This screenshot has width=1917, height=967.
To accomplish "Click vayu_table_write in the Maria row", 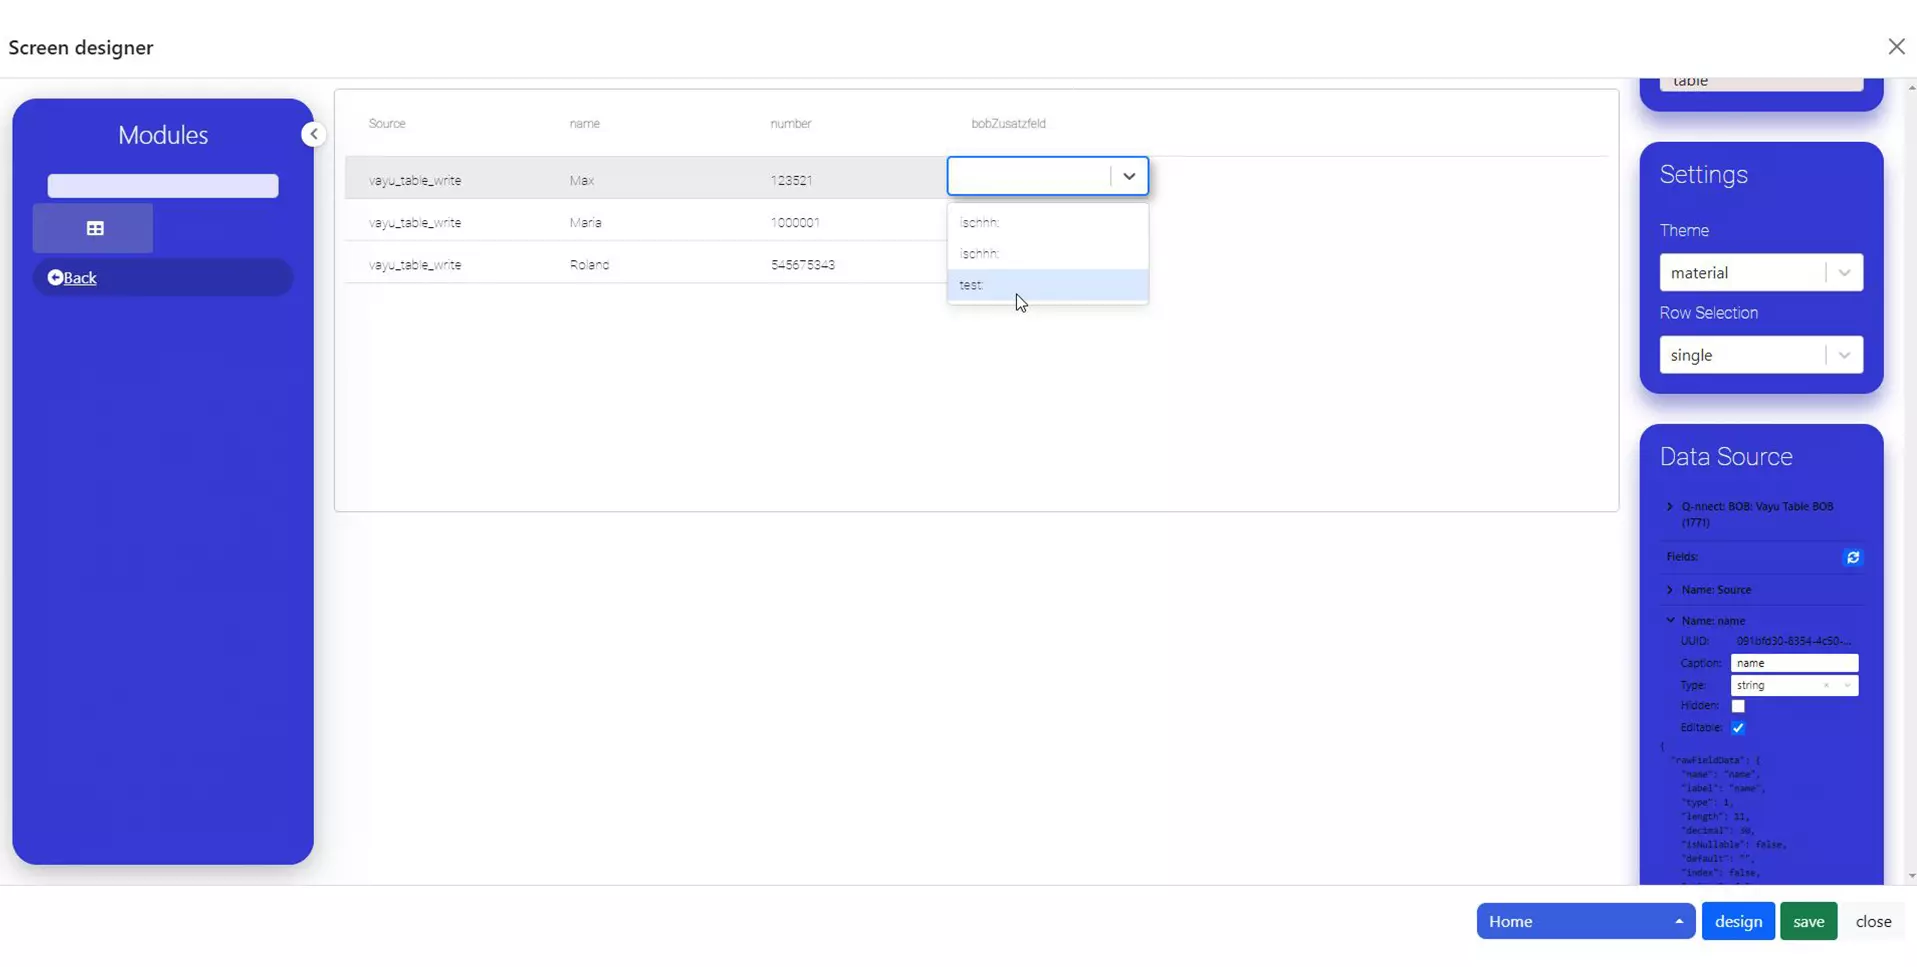I will [415, 223].
